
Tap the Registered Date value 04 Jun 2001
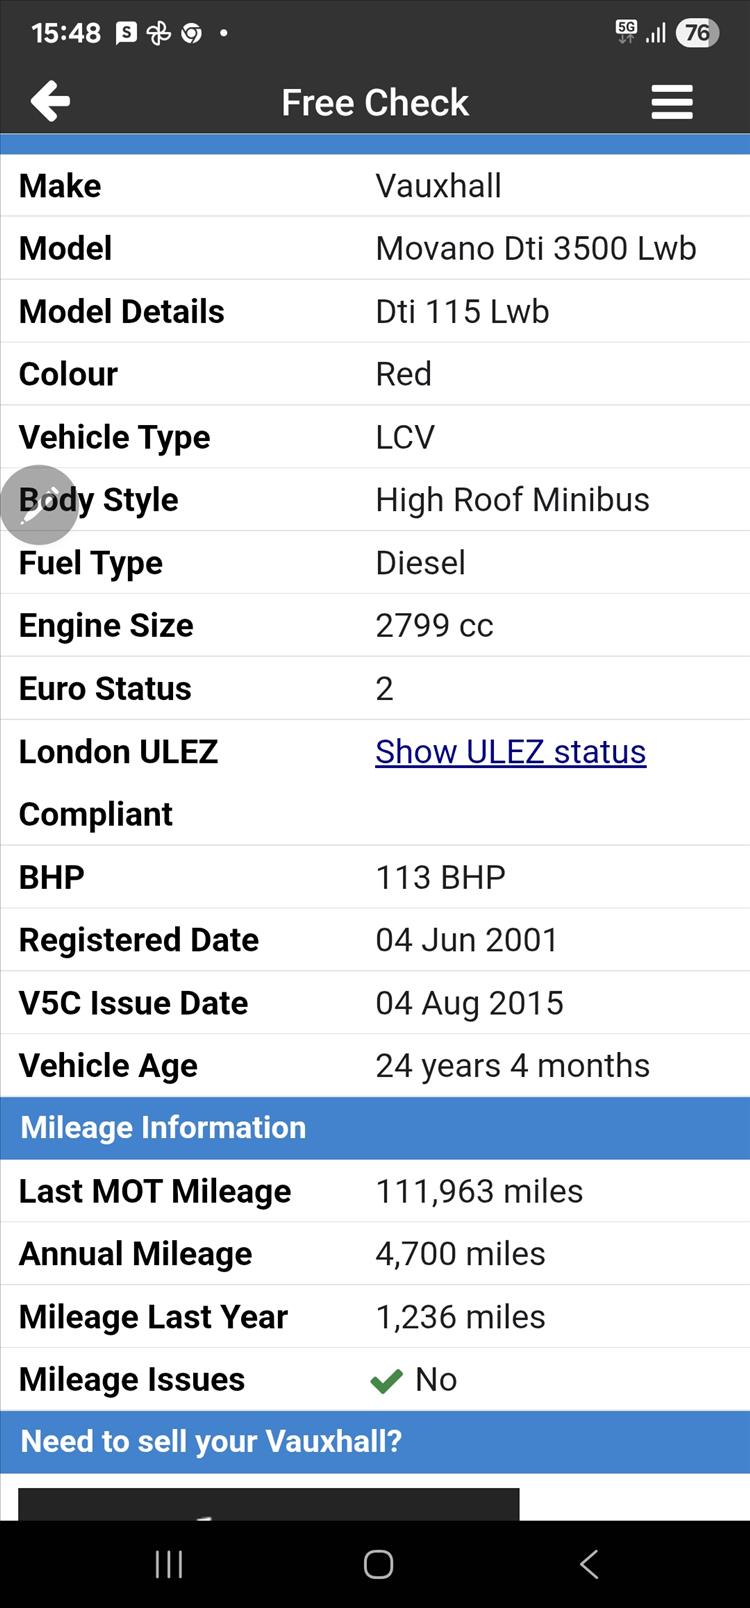466,940
